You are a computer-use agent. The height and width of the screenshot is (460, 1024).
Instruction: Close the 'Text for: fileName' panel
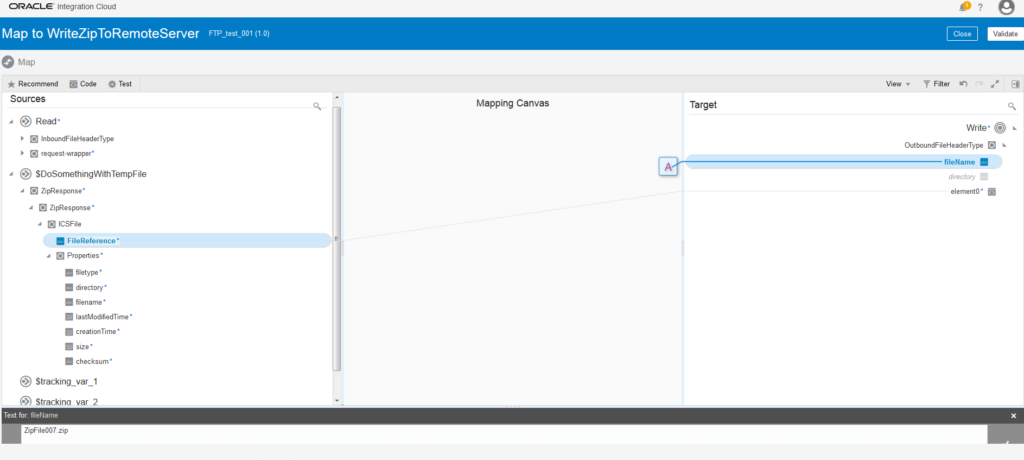tap(1014, 416)
